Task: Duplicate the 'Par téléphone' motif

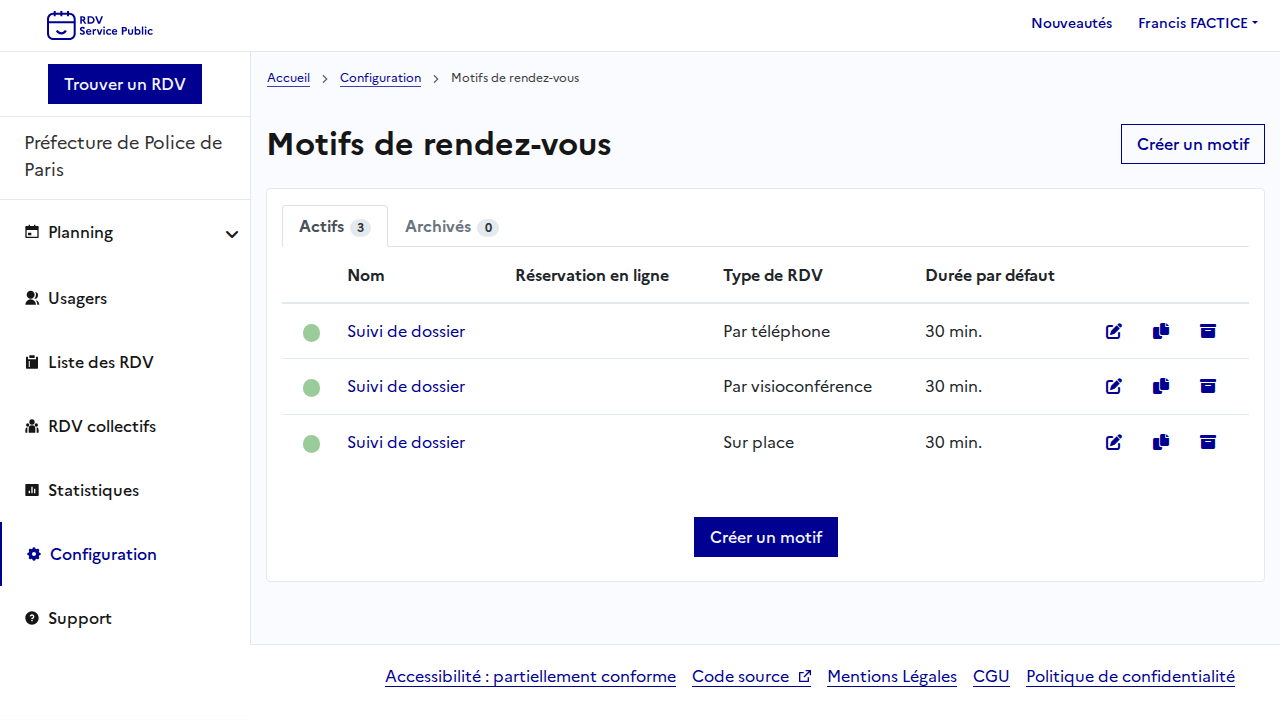Action: coord(1160,331)
